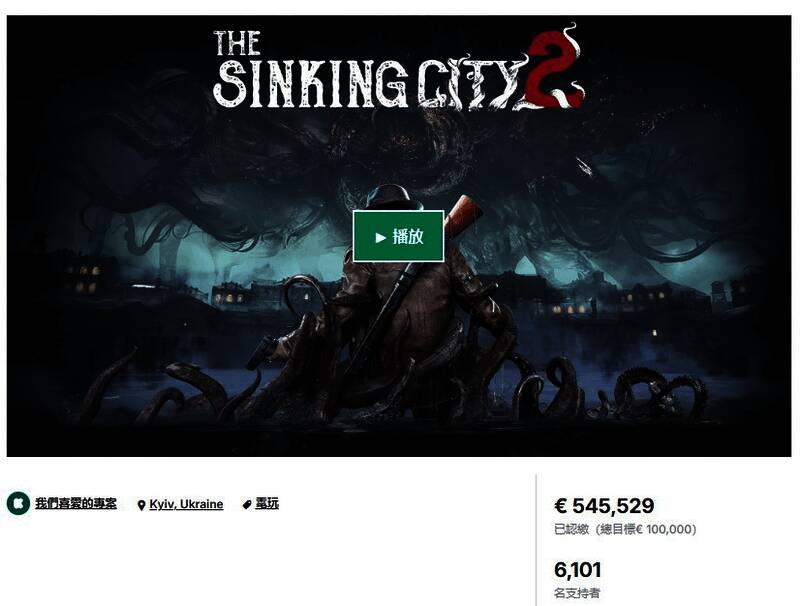Click the white play triangle icon

pyautogui.click(x=381, y=237)
